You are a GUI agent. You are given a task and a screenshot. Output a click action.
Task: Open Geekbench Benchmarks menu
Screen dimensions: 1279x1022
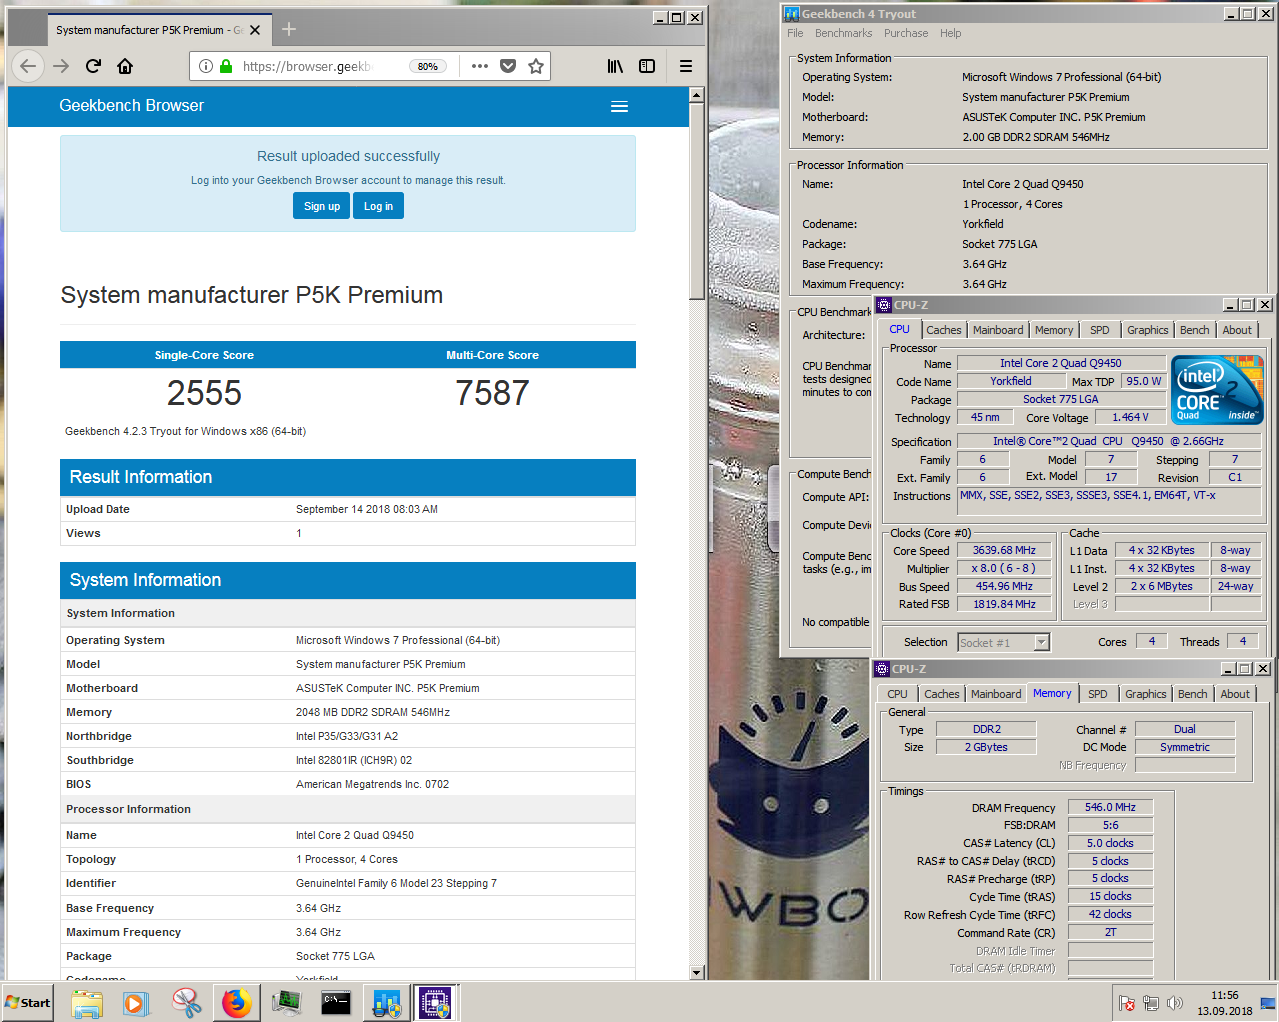pyautogui.click(x=843, y=33)
